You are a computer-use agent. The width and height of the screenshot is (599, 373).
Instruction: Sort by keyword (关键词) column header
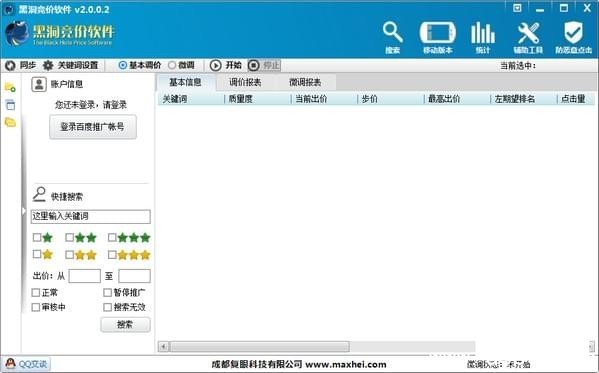[191, 99]
